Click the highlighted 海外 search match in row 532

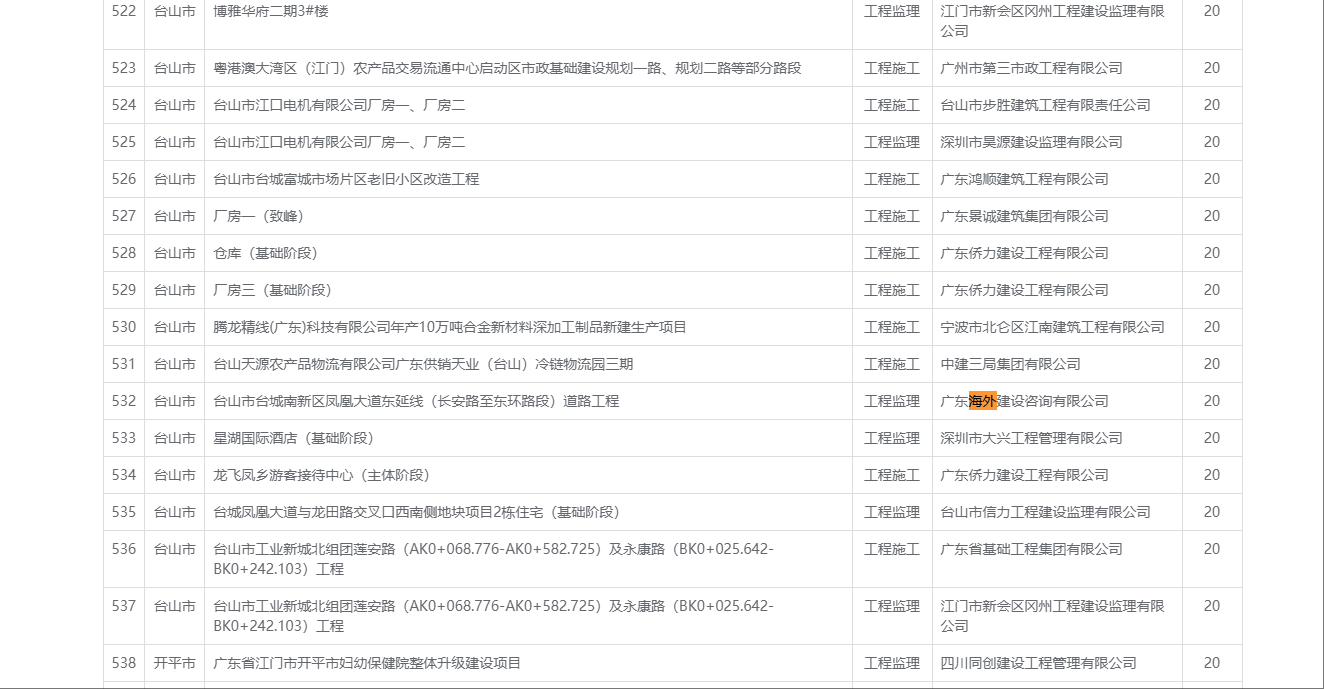pyautogui.click(x=982, y=401)
